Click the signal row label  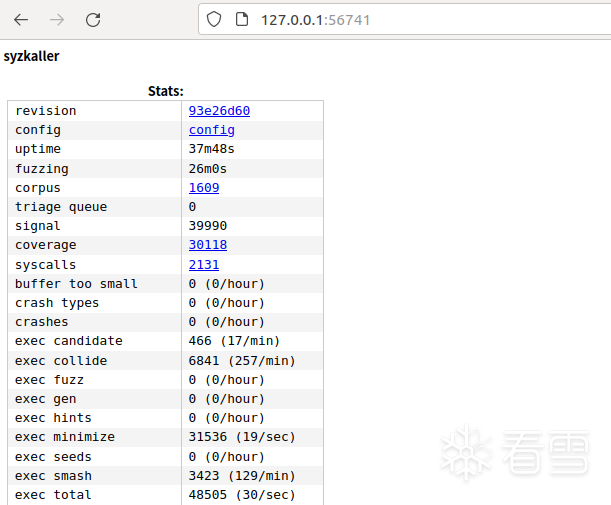click(x=38, y=226)
